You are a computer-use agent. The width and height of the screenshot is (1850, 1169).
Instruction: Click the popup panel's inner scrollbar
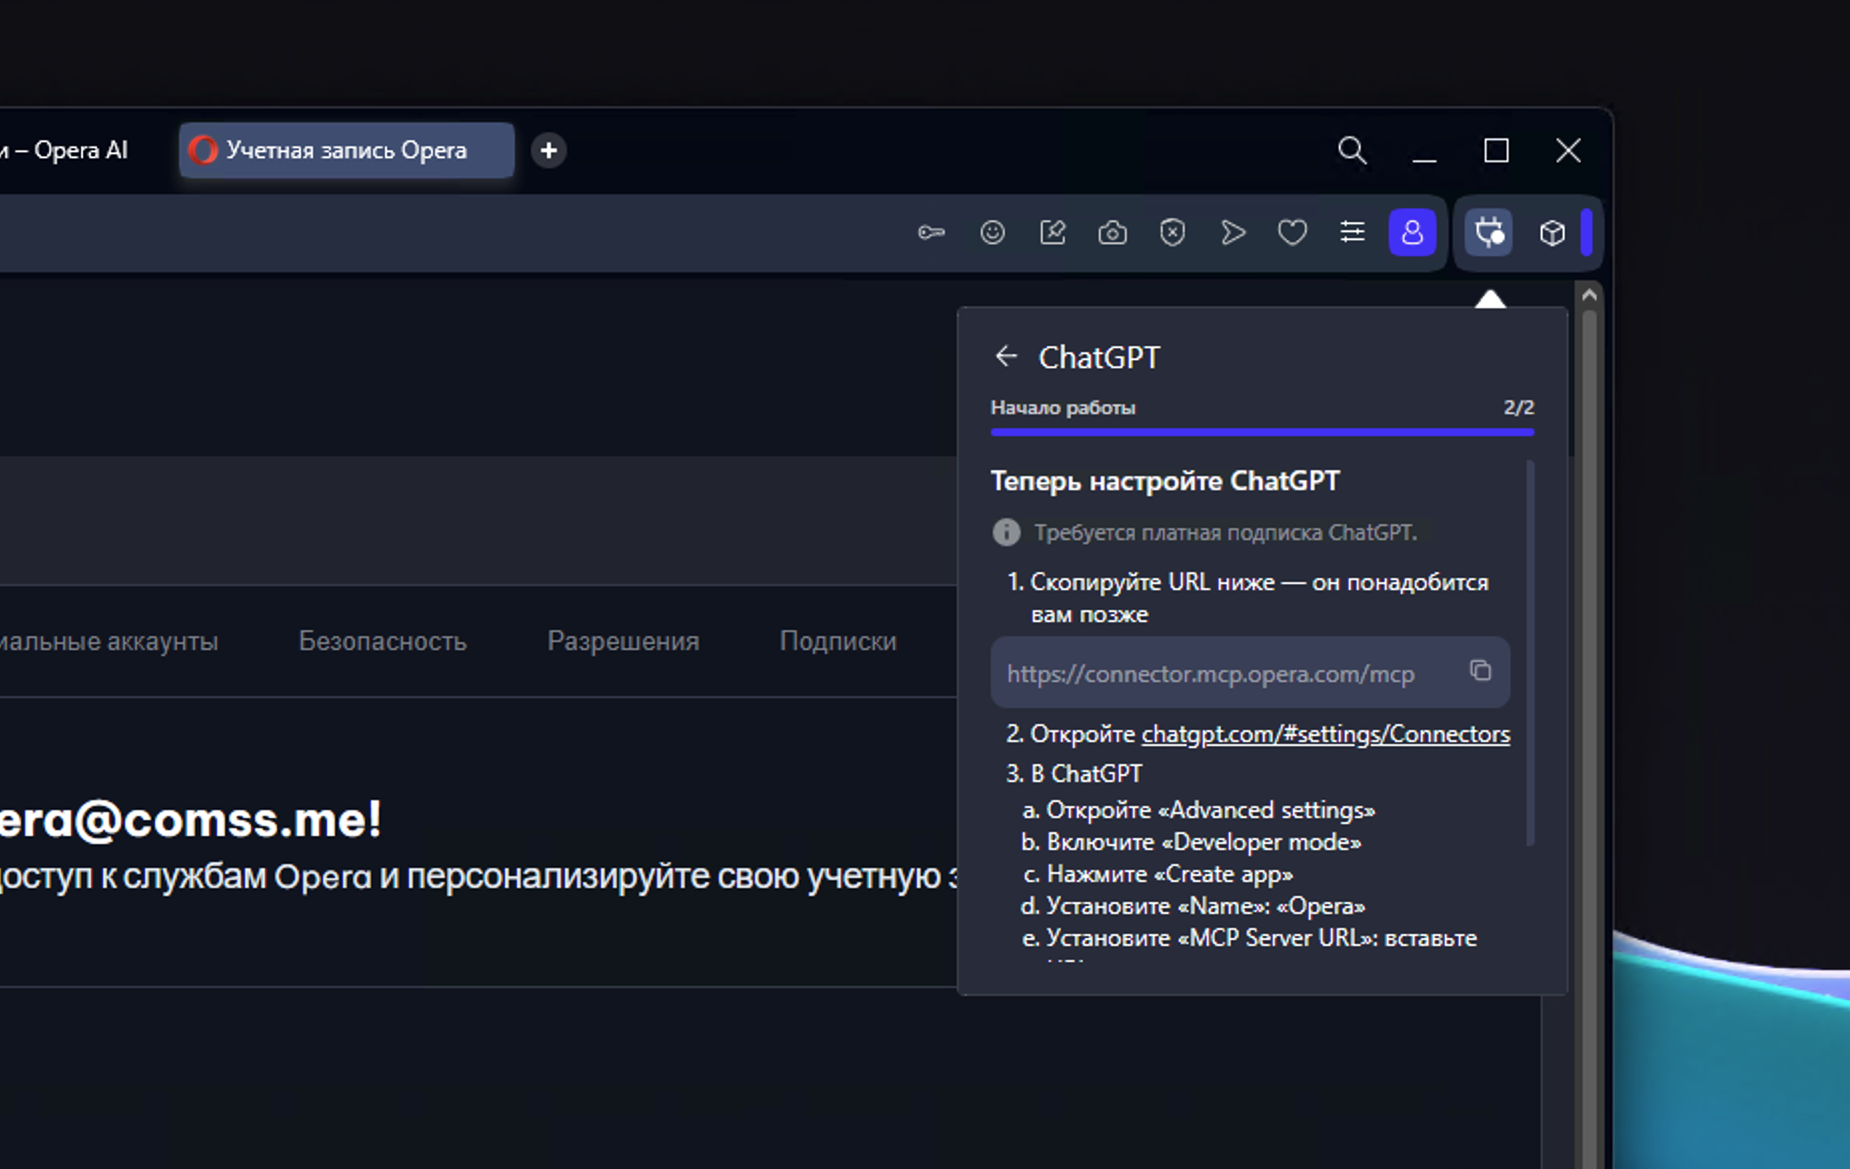pyautogui.click(x=1530, y=650)
